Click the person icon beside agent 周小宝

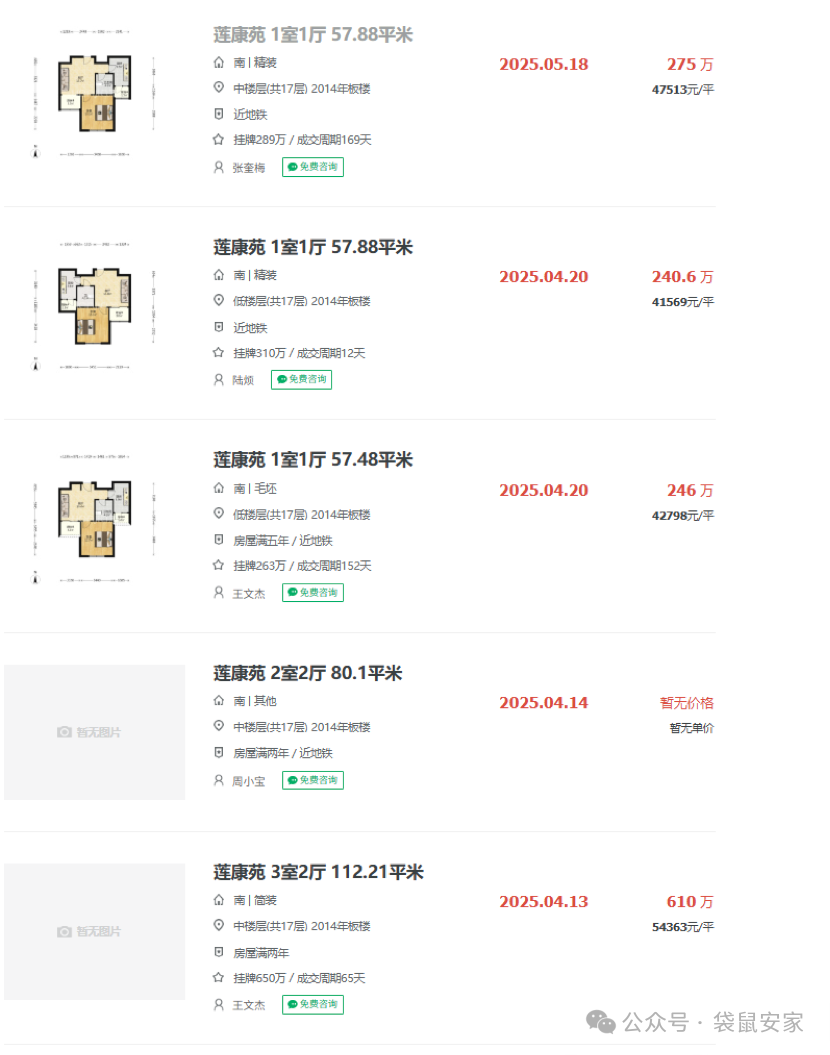[x=219, y=780]
